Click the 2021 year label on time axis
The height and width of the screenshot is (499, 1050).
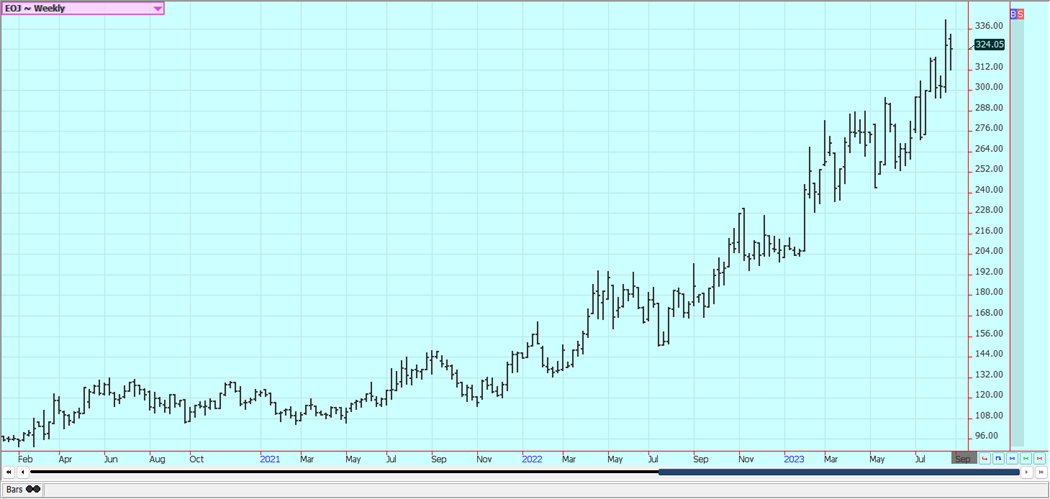tap(270, 459)
